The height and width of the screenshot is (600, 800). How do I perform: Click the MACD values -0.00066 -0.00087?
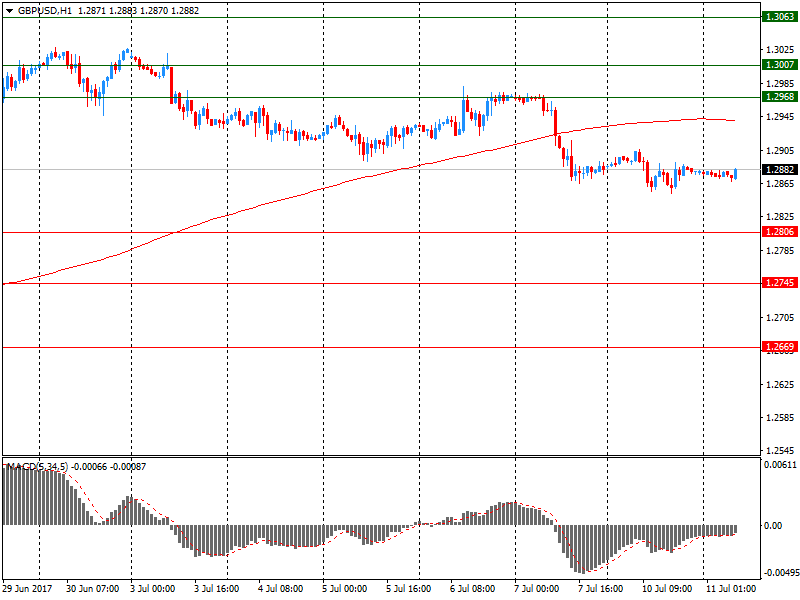point(109,466)
